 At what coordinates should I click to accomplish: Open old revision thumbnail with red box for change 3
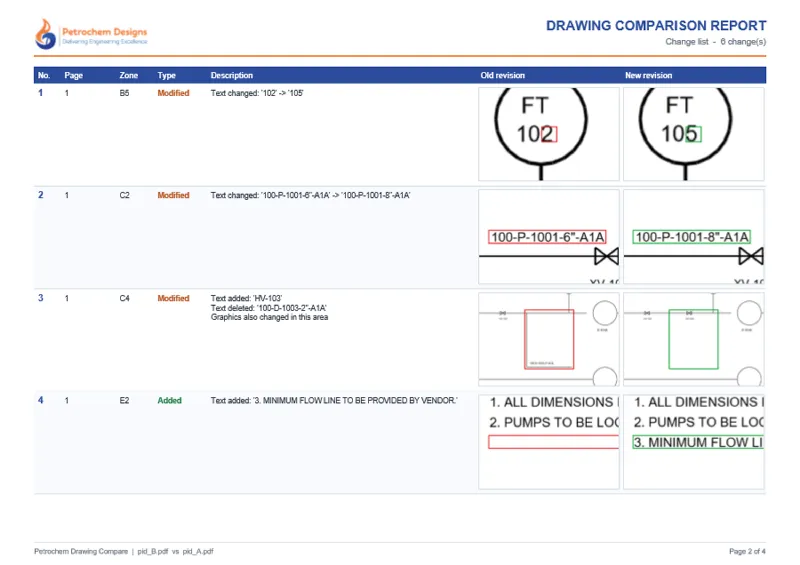[549, 339]
